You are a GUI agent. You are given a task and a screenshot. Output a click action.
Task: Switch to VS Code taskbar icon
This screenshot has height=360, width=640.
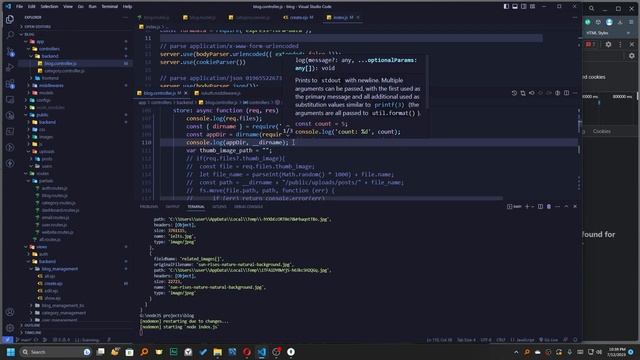click(262, 352)
